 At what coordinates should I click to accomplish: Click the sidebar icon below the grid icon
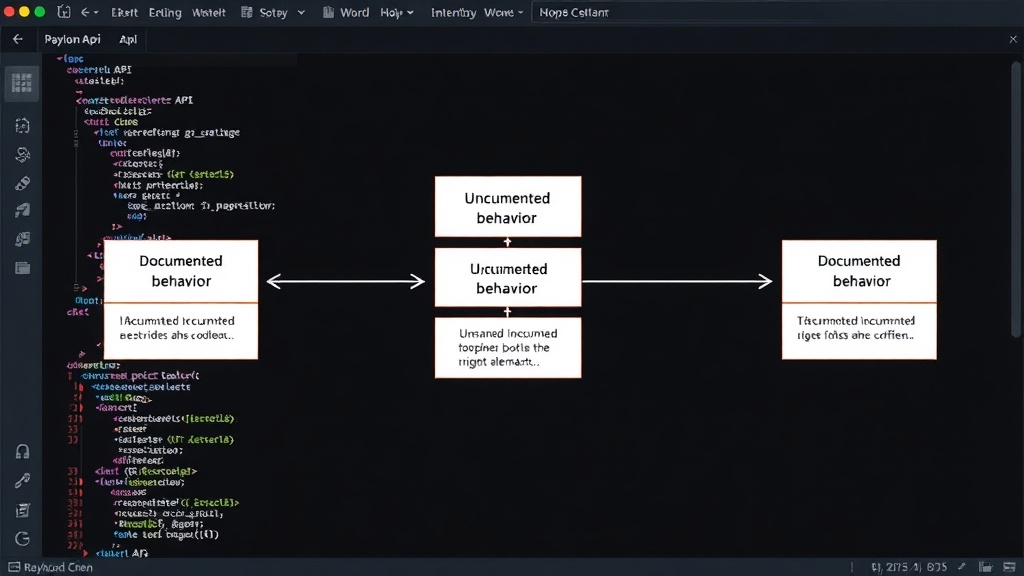22,125
